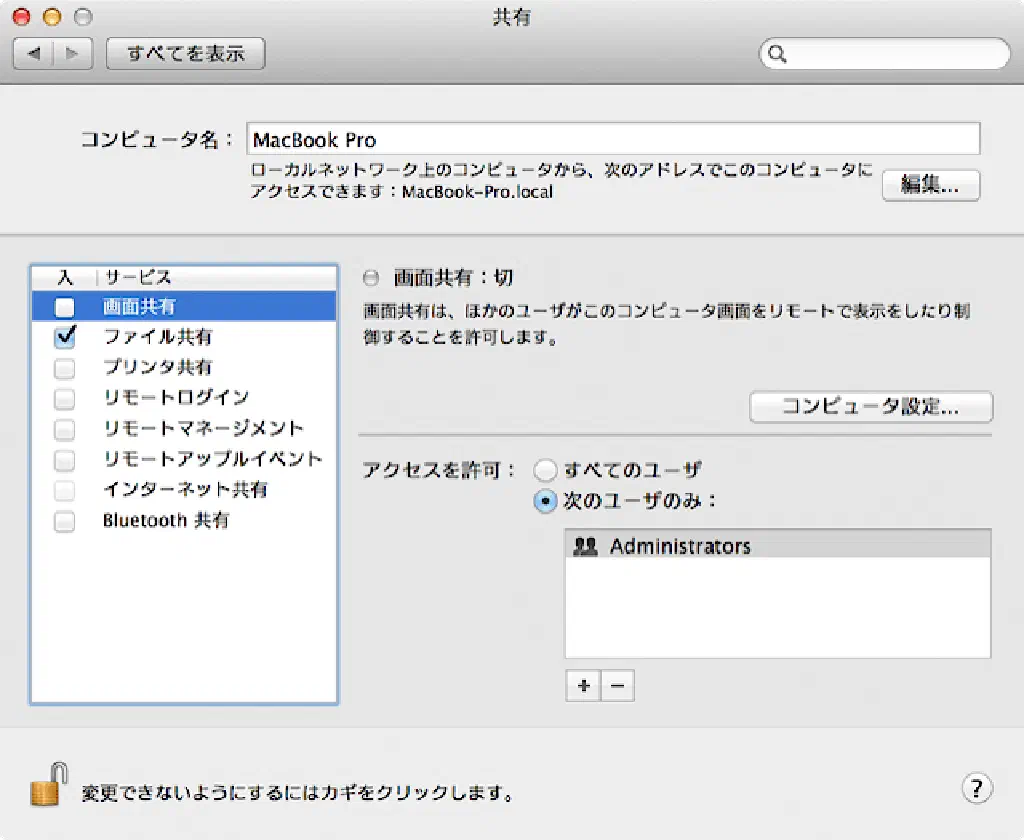
Task: Select リモートログイン in the service list
Action: (x=176, y=398)
